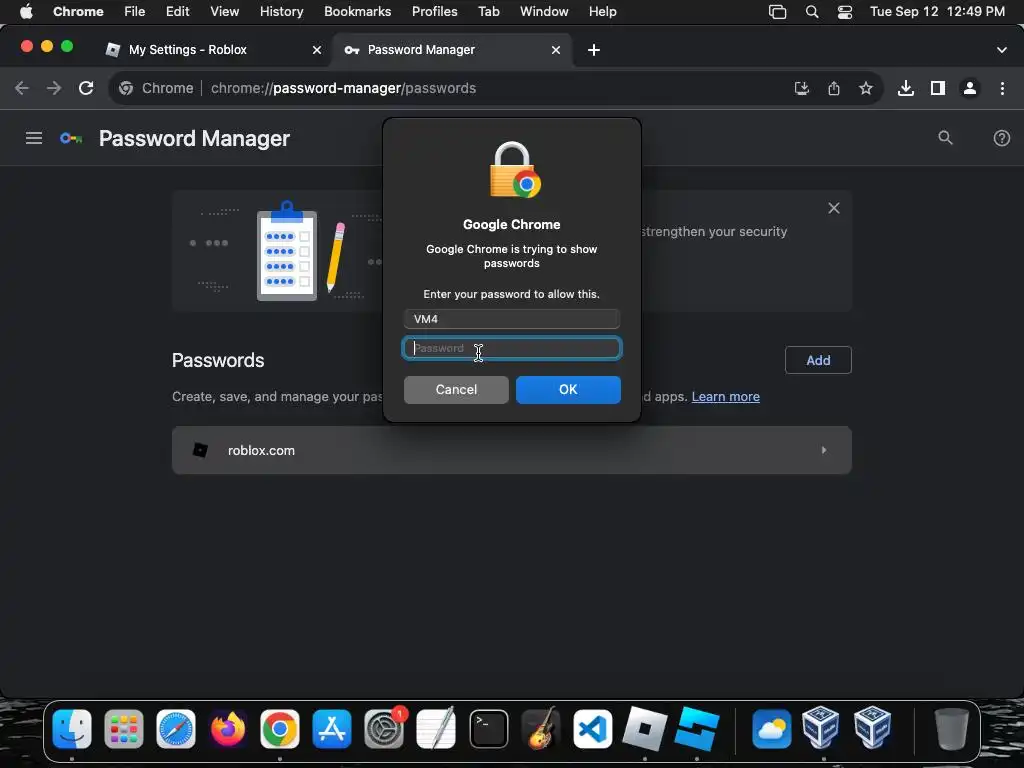
Task: Open the Bookmarks menu
Action: point(357,12)
